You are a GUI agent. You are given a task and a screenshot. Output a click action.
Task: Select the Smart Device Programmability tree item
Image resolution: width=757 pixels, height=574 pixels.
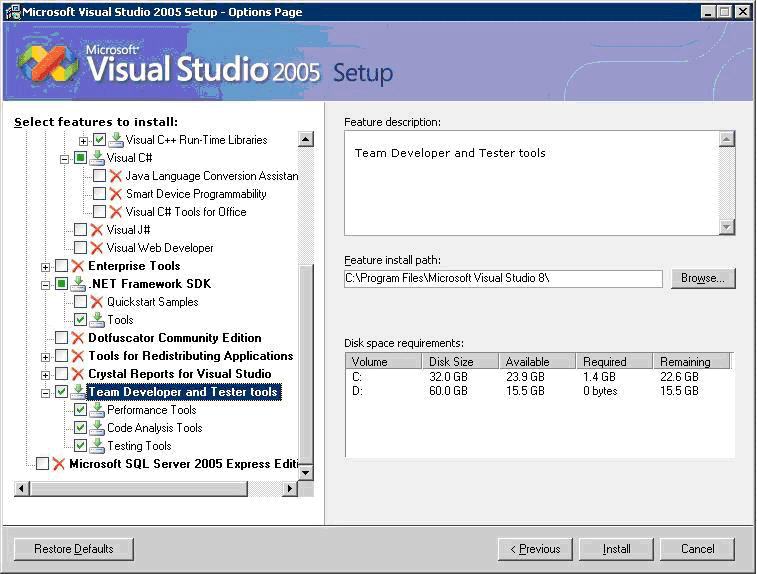(195, 194)
